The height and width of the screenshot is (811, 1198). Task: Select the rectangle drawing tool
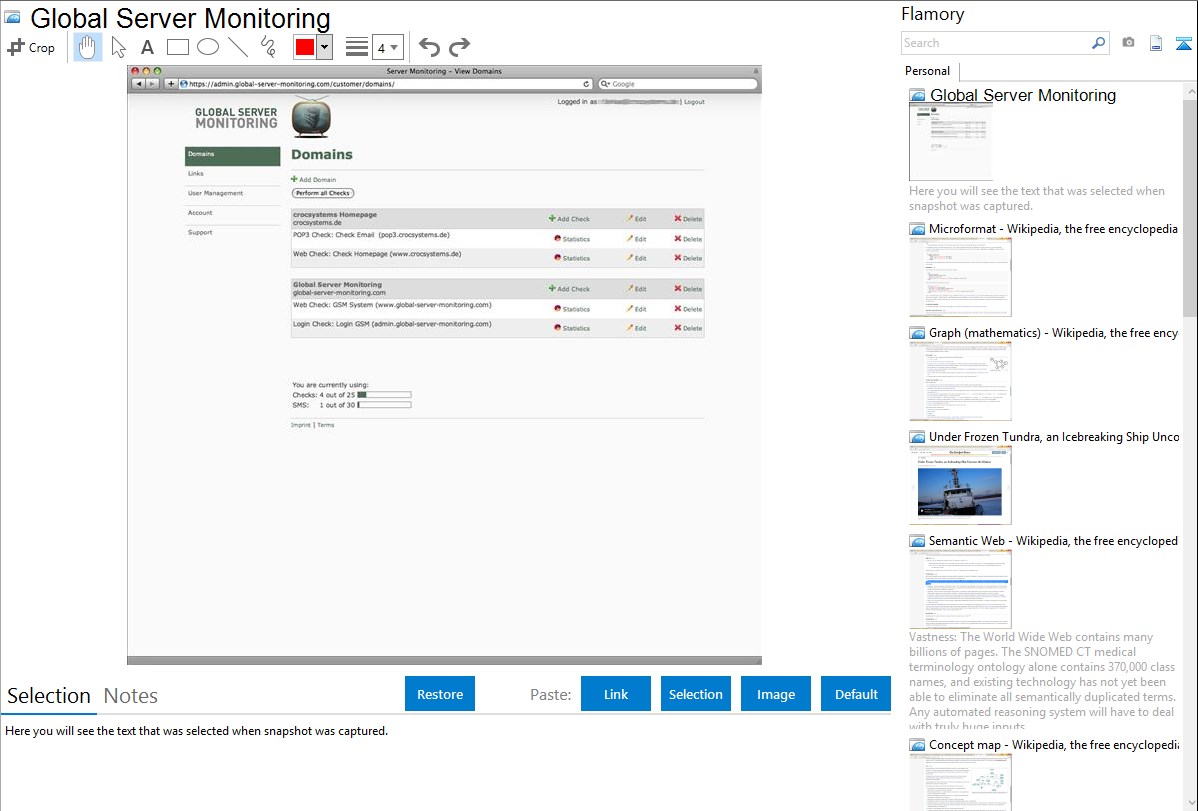(177, 47)
